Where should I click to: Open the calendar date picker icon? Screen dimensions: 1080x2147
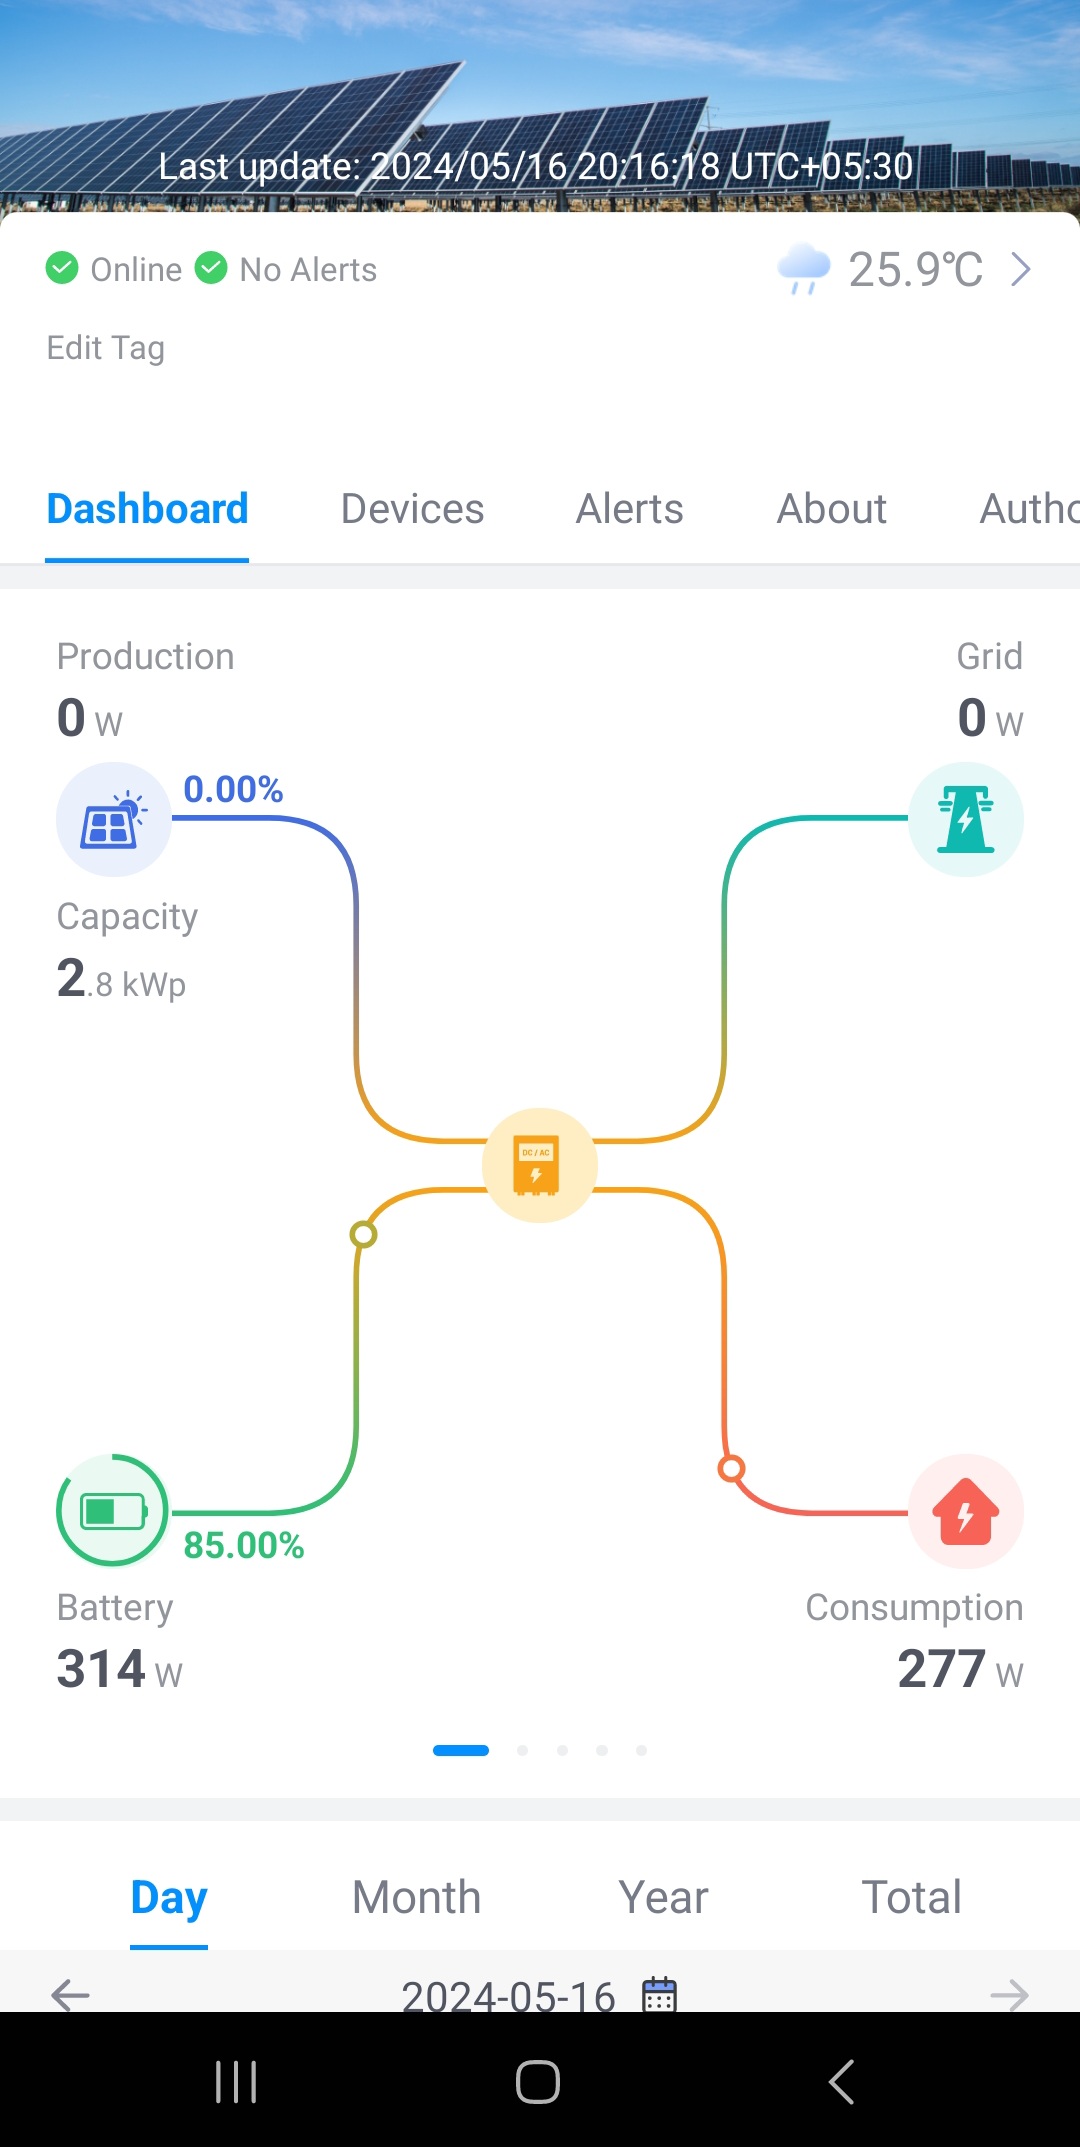point(659,1995)
